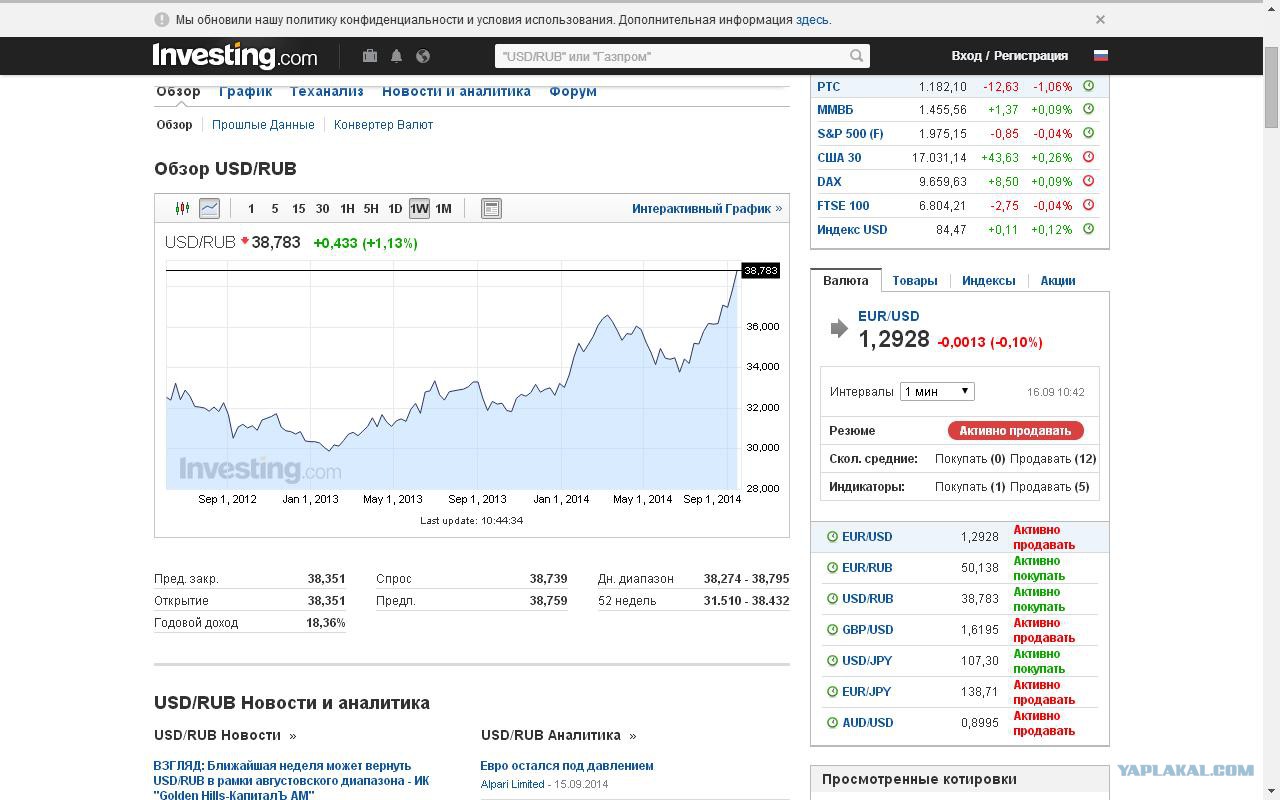This screenshot has width=1280, height=800.
Task: Open Alpari Limited author link
Action: click(512, 784)
